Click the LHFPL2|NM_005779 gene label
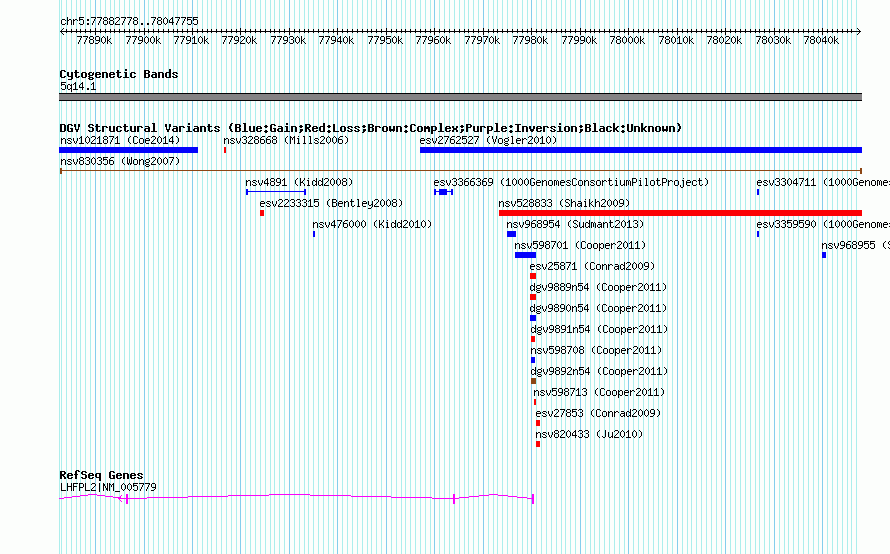Screen dimensions: 890x554 (108, 487)
